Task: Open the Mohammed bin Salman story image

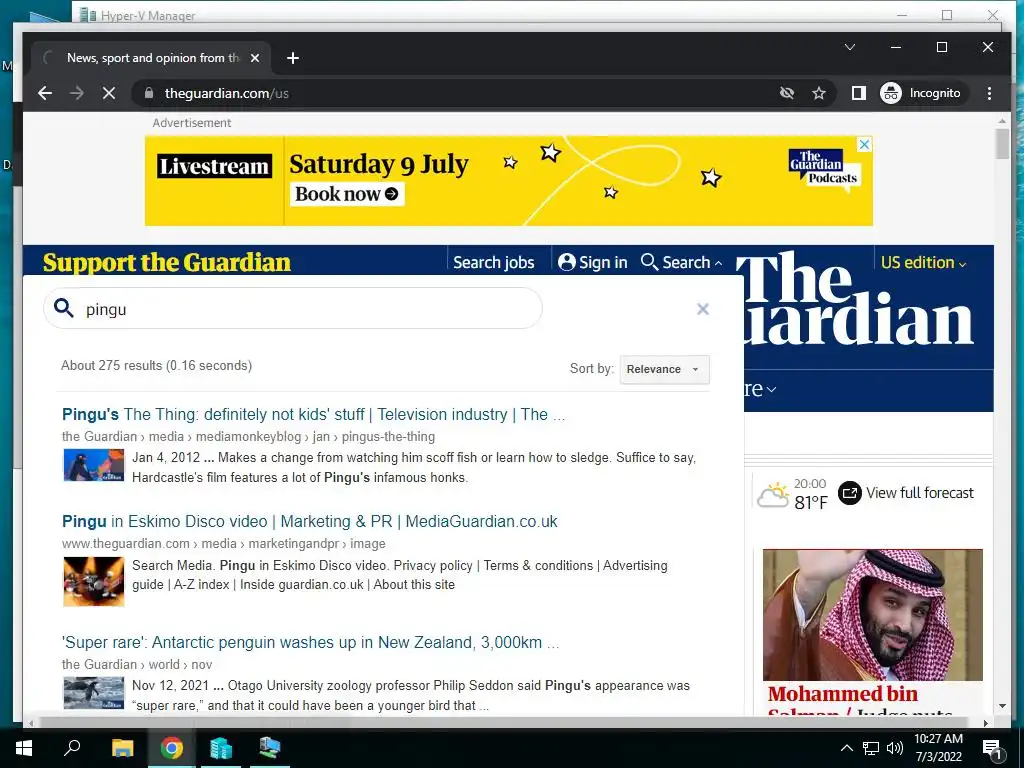Action: click(x=872, y=615)
